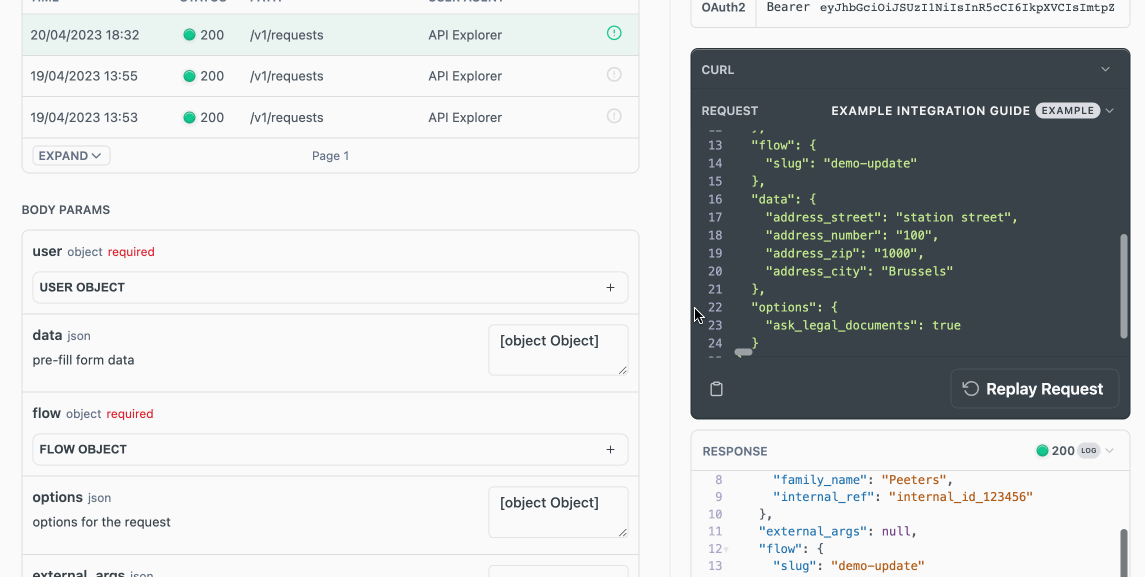Viewport: 1145px width, 577px height.
Task: Select the 19/04/2023 13:55 log row
Action: (x=330, y=76)
